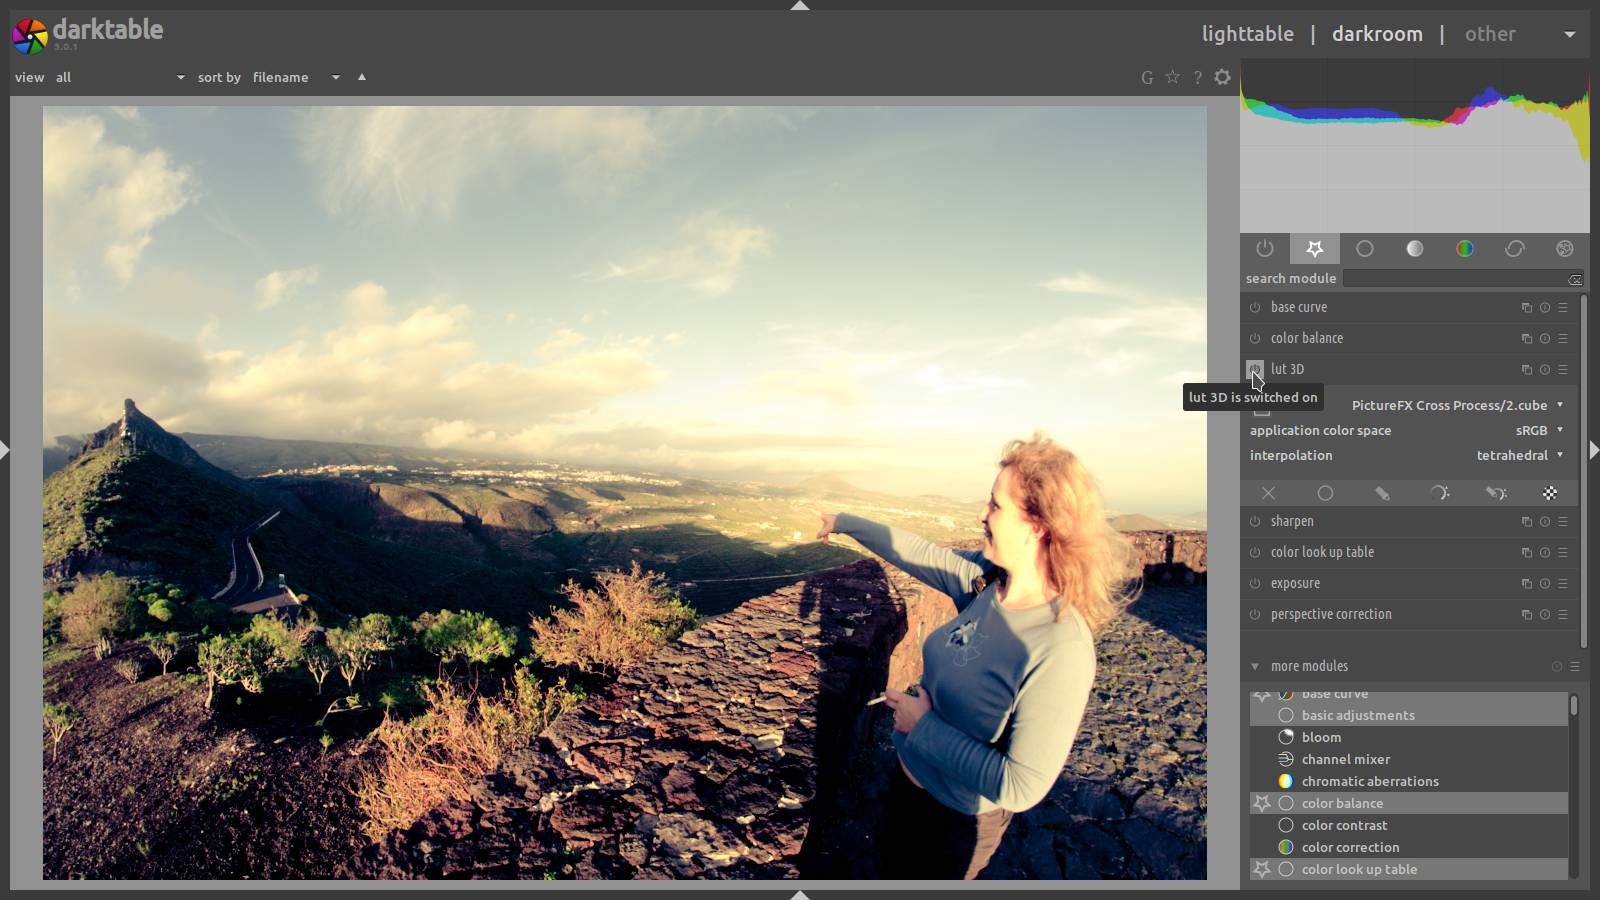Enable perspective correction module
This screenshot has width=1600, height=900.
(x=1255, y=615)
